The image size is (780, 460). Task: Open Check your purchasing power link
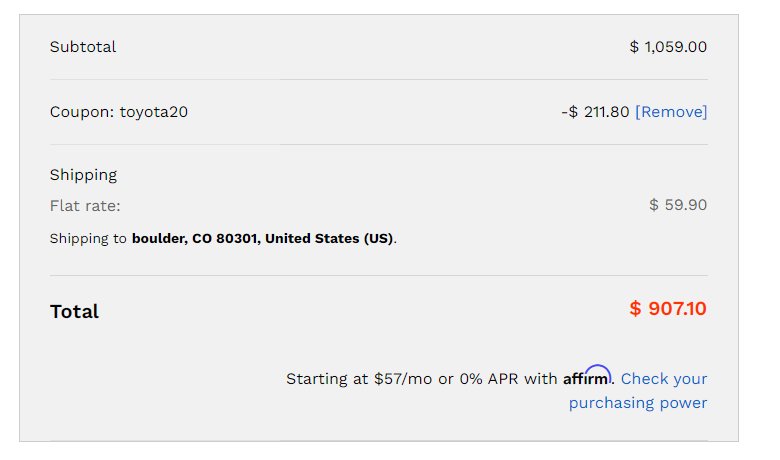638,390
